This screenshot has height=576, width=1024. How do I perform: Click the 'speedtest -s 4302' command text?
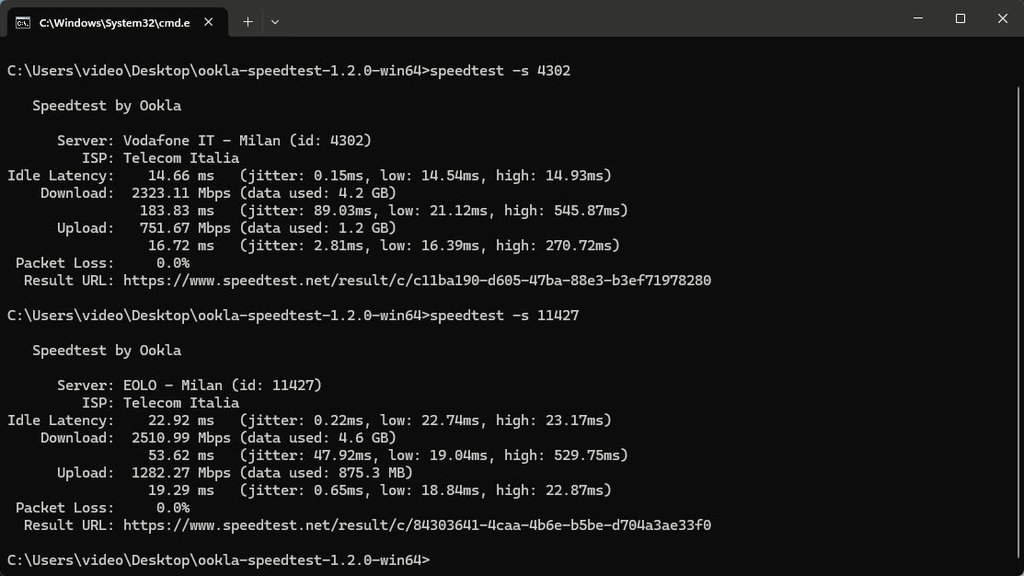[500, 71]
